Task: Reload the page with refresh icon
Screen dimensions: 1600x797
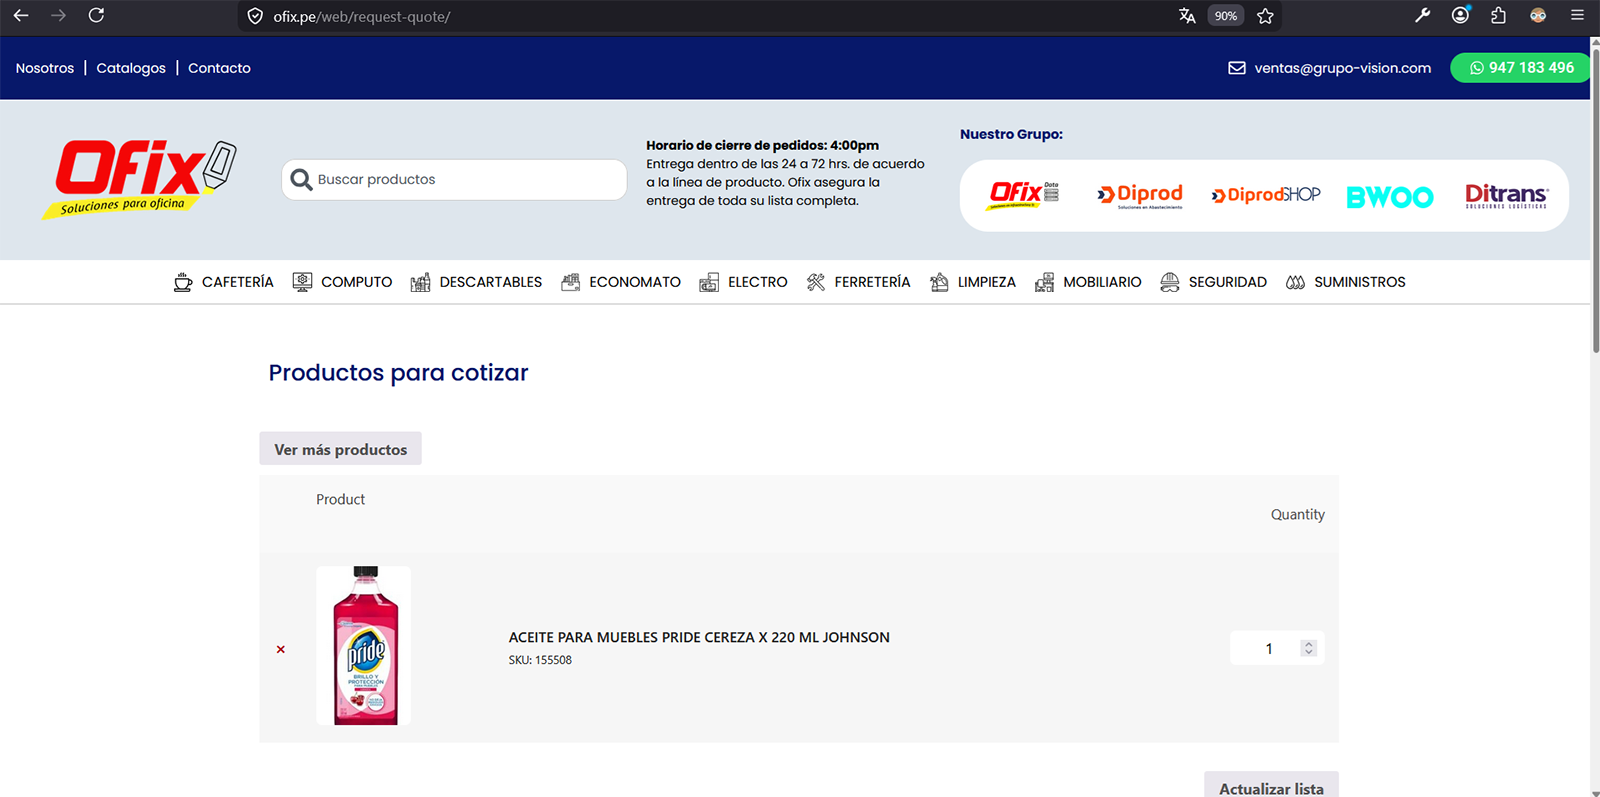Action: (96, 15)
